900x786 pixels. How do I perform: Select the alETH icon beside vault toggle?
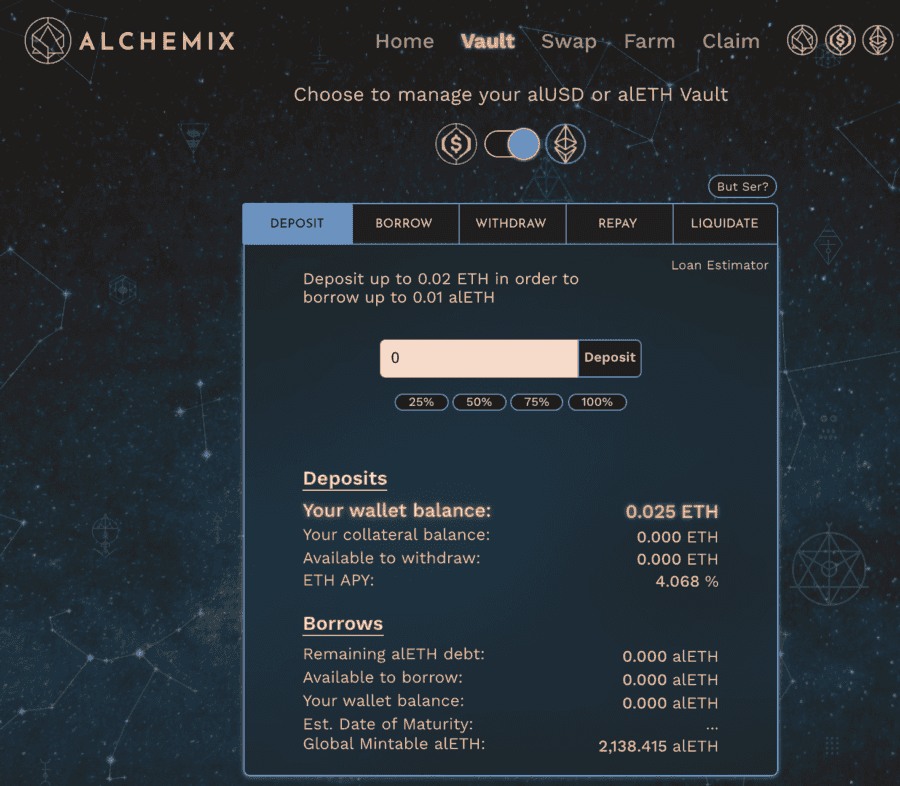[x=566, y=145]
